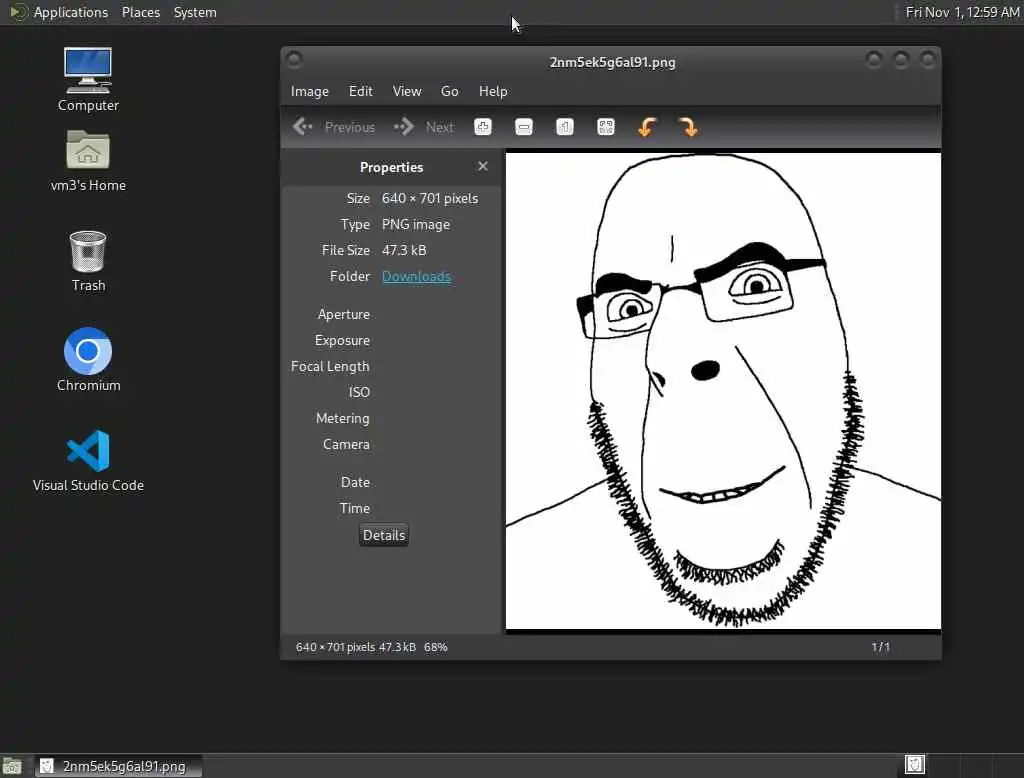Click the 'PNG image' type value

[x=416, y=224]
